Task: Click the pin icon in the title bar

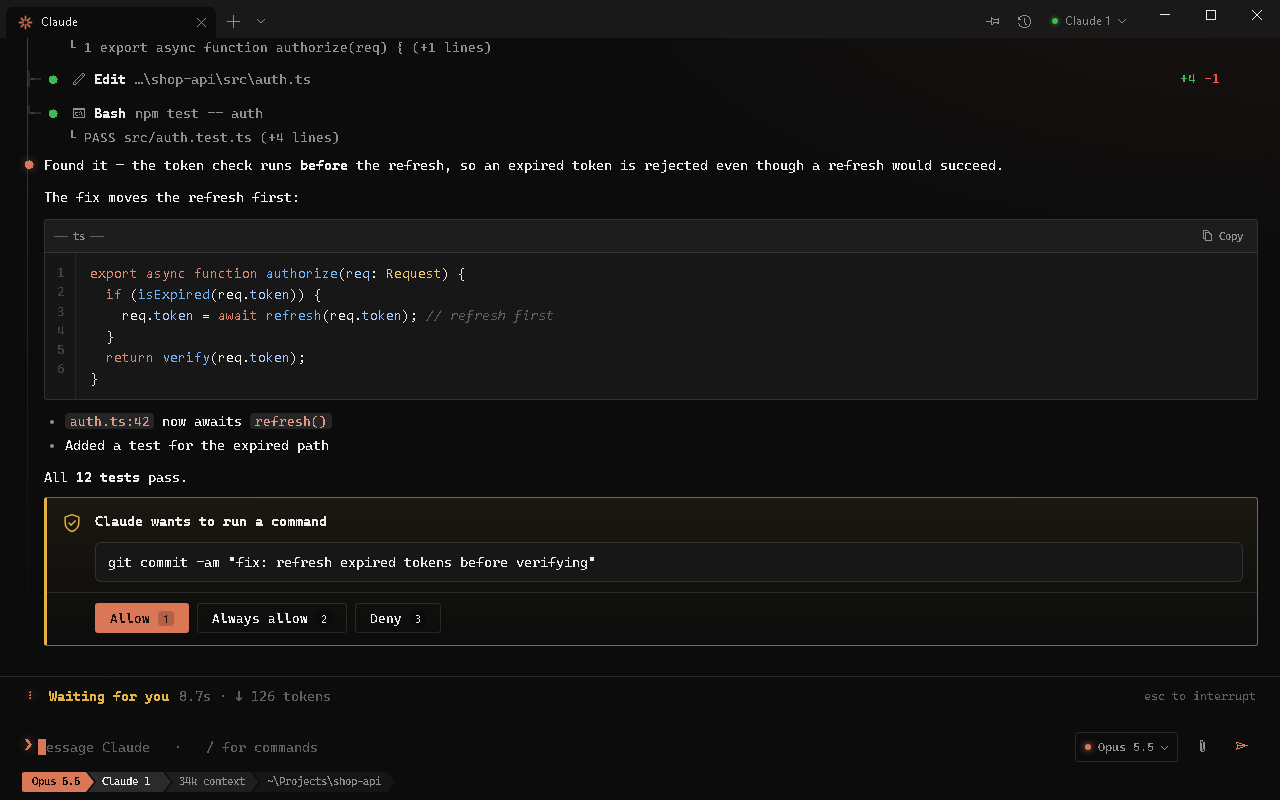Action: coord(993,21)
